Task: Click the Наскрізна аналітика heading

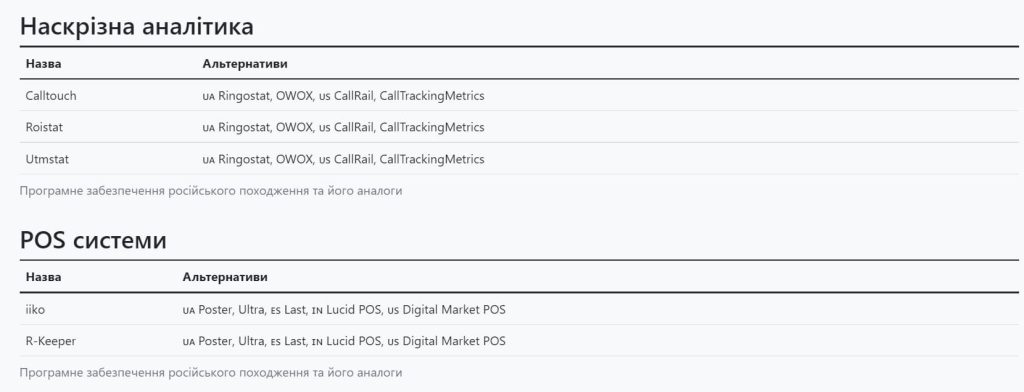Action: click(136, 27)
